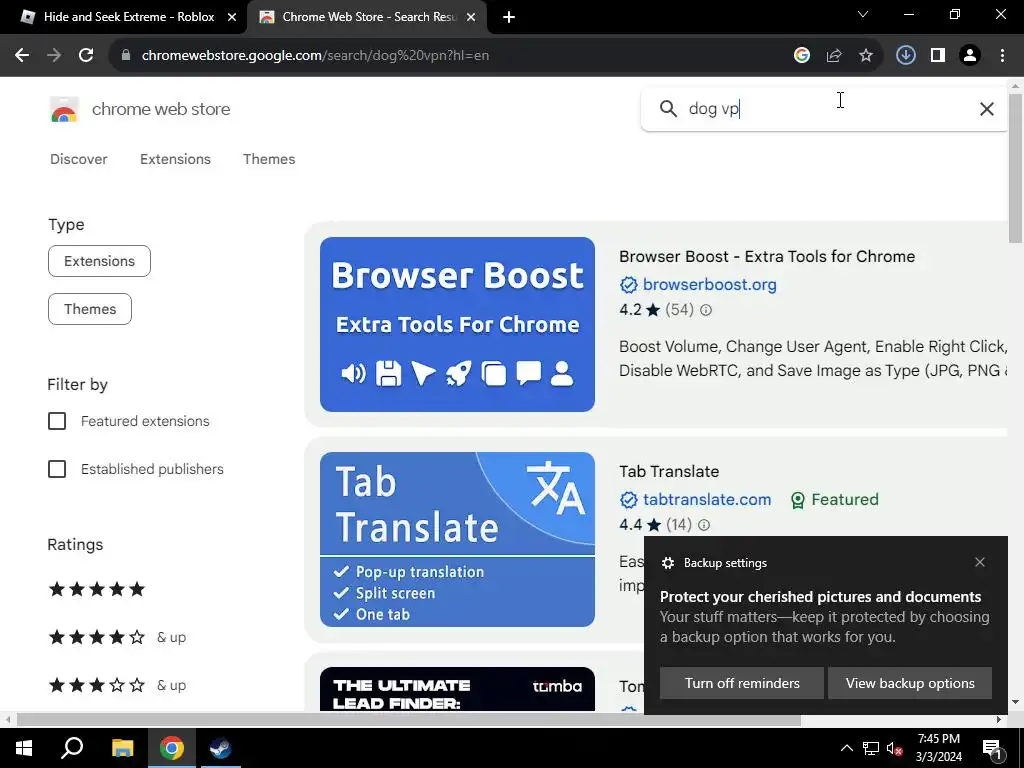Click the Backup settings gear icon
Screen dimensions: 1024x768
click(667, 563)
